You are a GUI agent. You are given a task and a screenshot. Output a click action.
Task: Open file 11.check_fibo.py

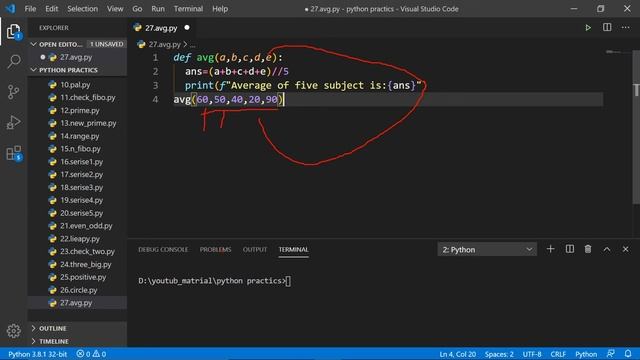point(77,98)
